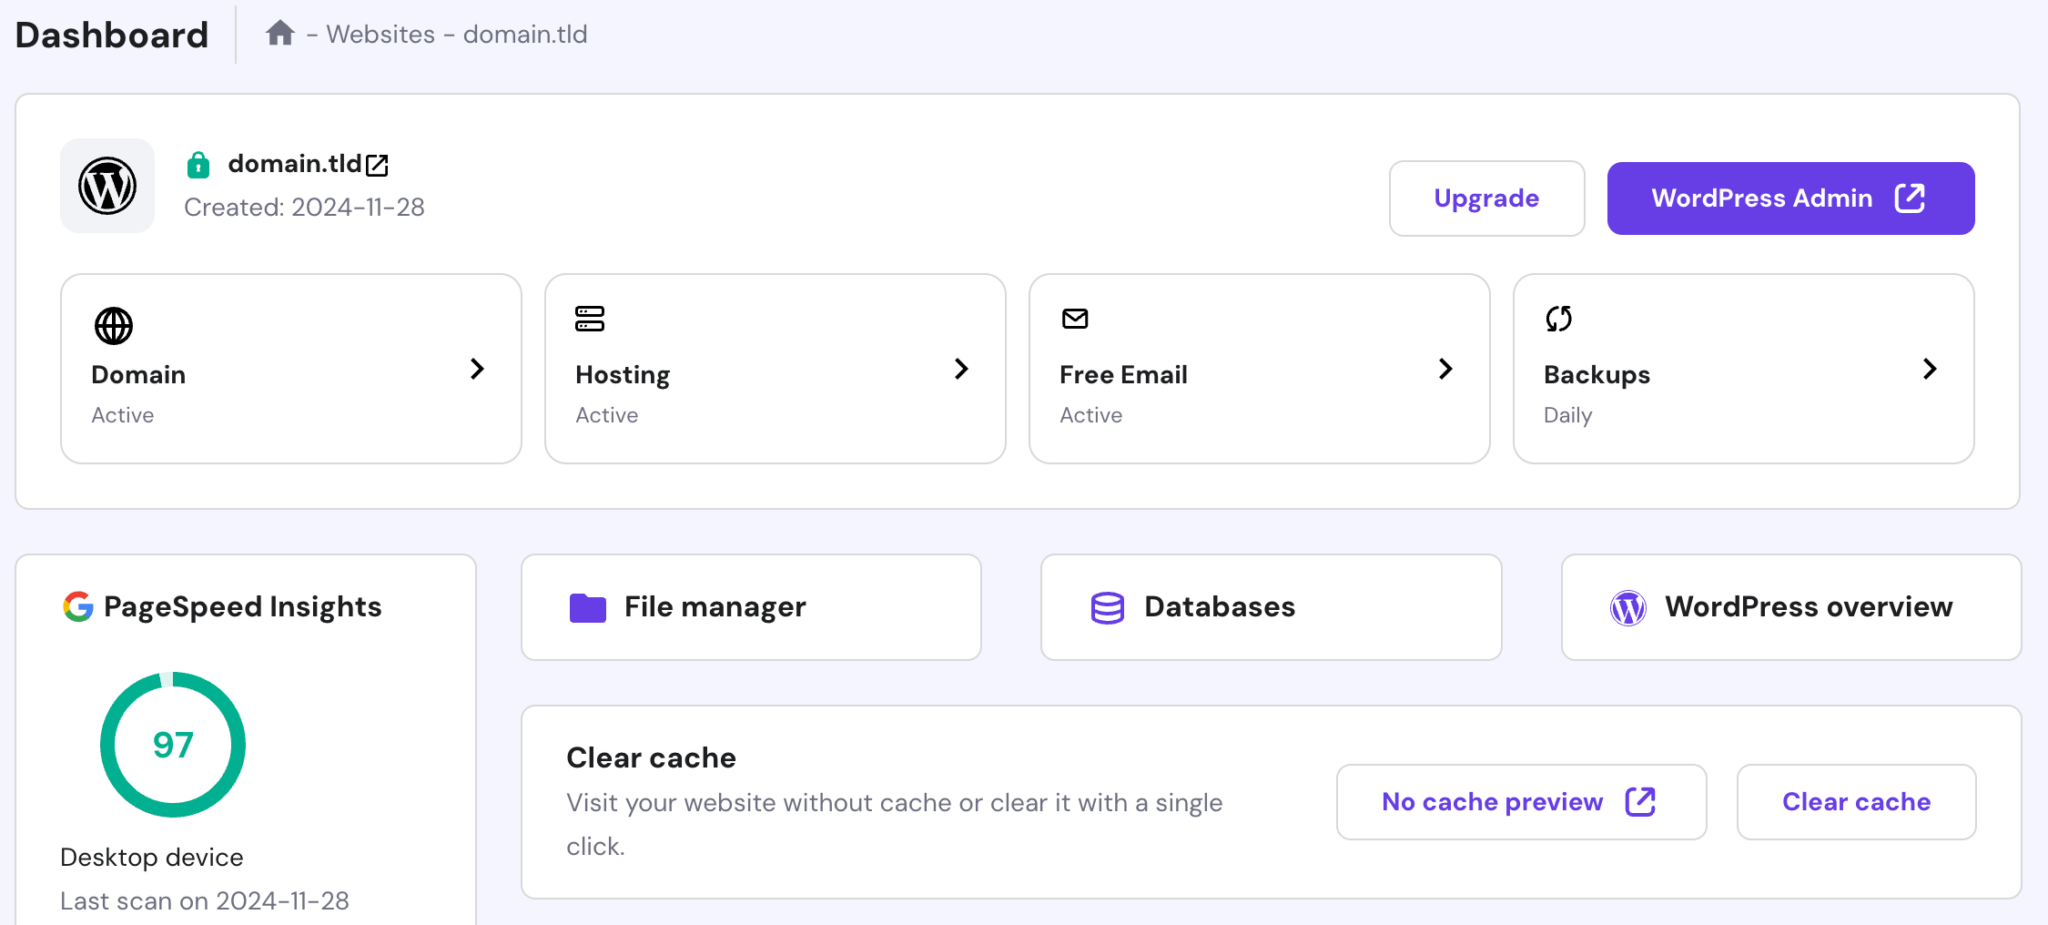Click the sync icon on the Backups card
Screen dimensions: 2048x925
point(1557,319)
